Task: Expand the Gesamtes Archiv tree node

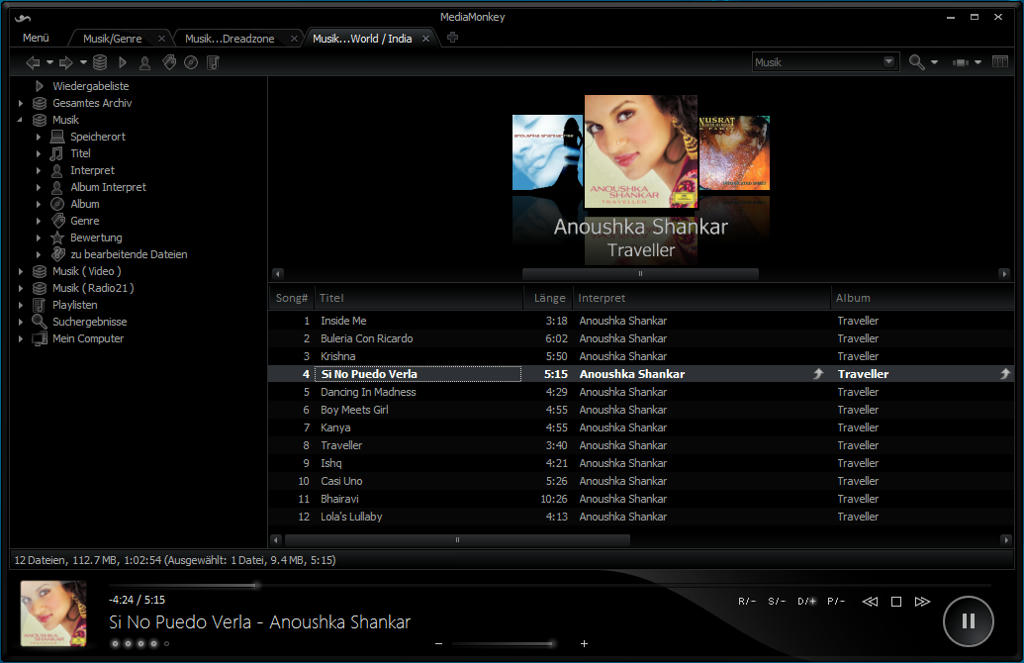Action: tap(20, 103)
